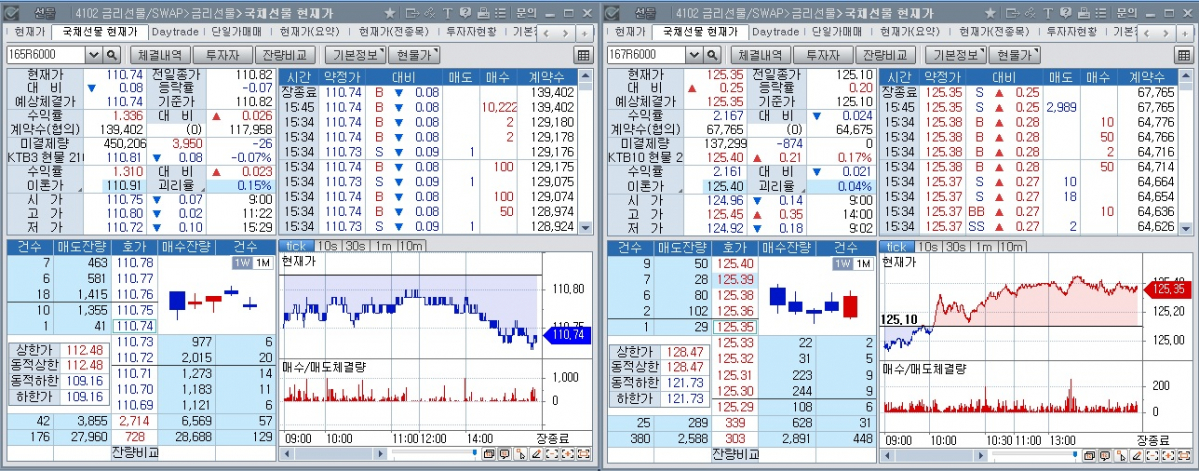Click fit-all bracket icon under left chart
This screenshot has width=1199, height=471.
(x=583, y=454)
